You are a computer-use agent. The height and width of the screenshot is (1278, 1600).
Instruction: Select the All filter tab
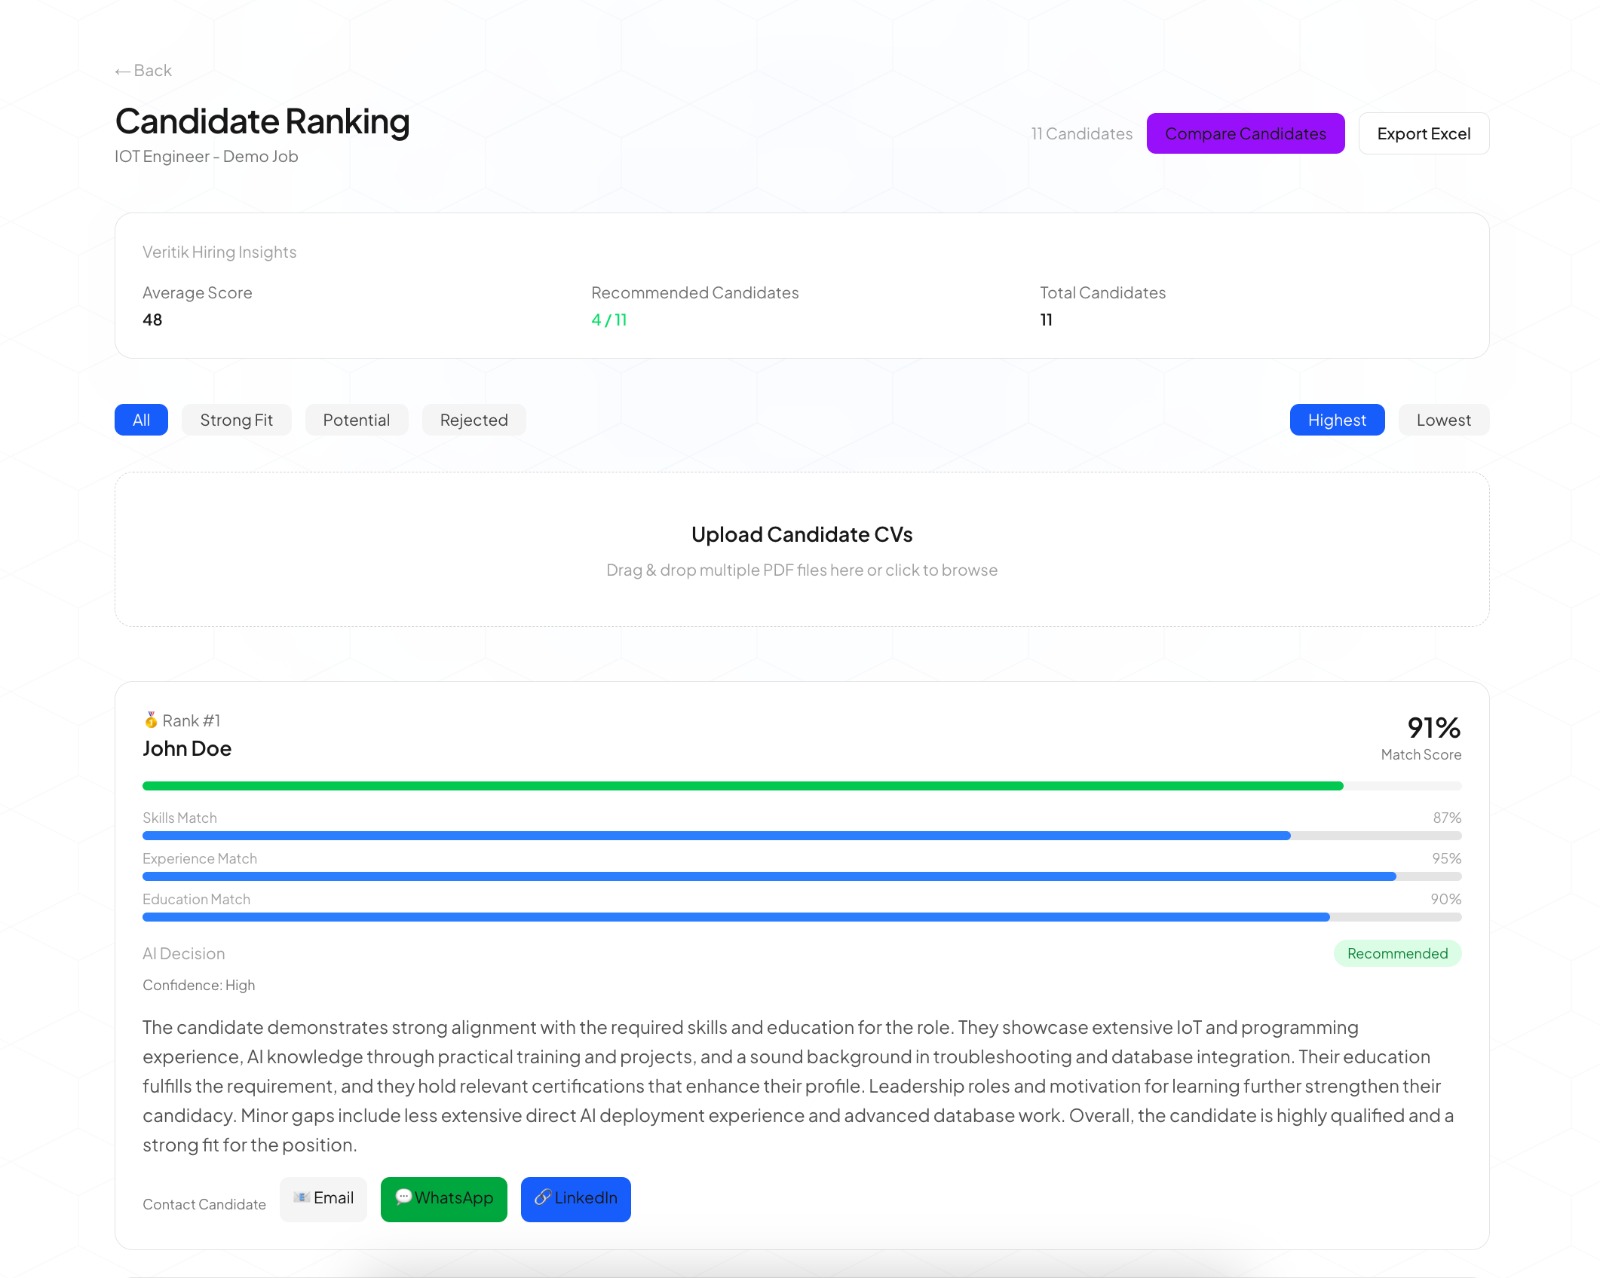pos(141,420)
